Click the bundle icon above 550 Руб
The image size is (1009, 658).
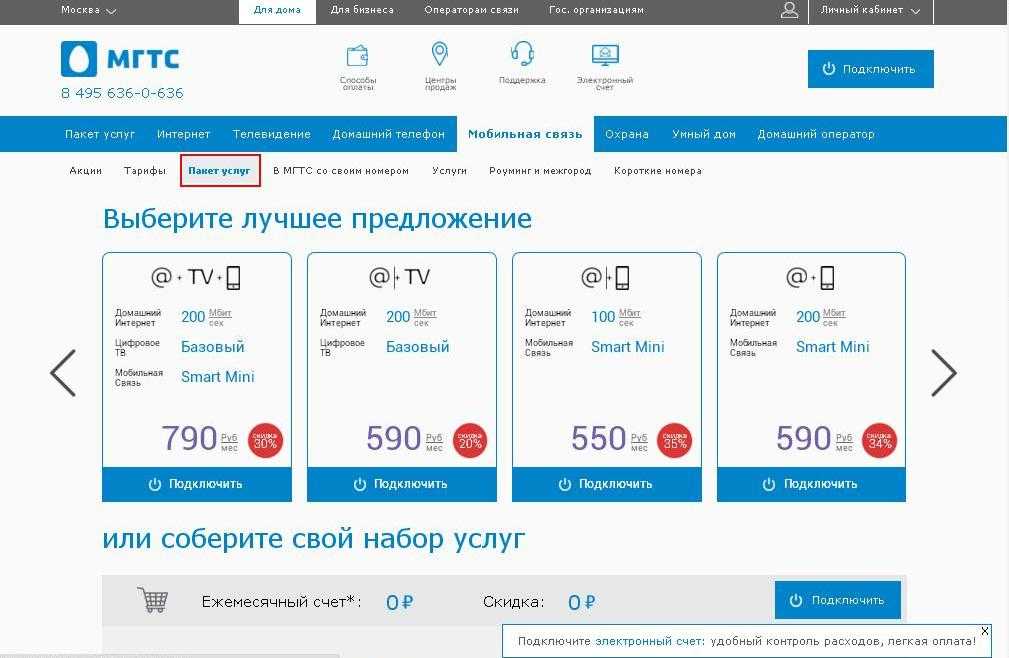(x=605, y=277)
